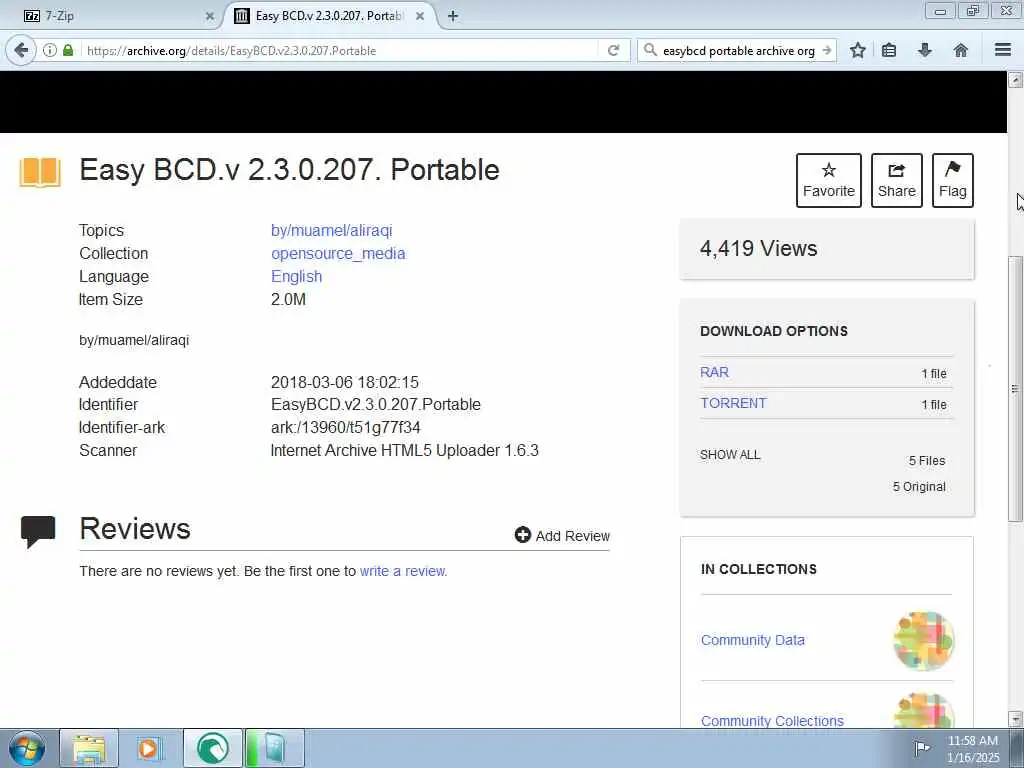
Task: Click Add Review
Action: click(x=562, y=536)
